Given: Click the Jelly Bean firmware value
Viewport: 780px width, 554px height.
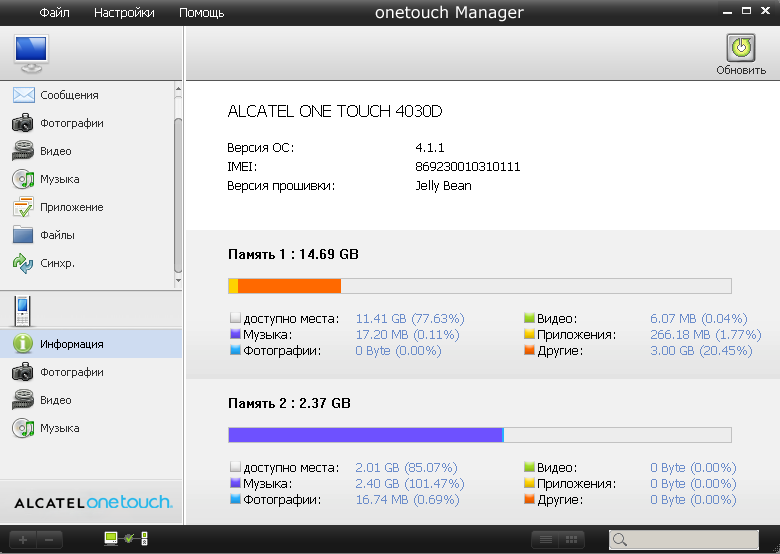Looking at the screenshot, I should point(443,185).
